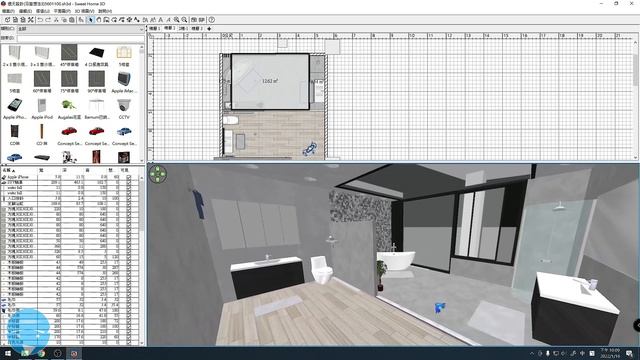The height and width of the screenshot is (360, 640).
Task: Activate the Select arrow mode tool
Action: click(x=91, y=20)
